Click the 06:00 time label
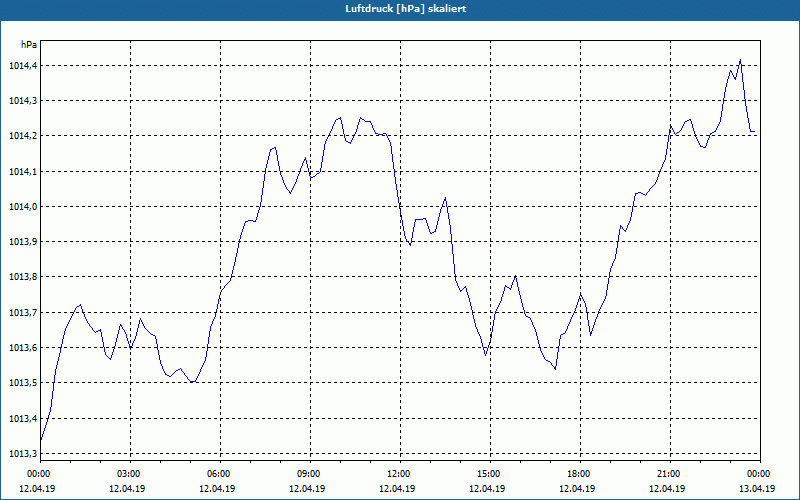This screenshot has width=800, height=500. pyautogui.click(x=218, y=474)
